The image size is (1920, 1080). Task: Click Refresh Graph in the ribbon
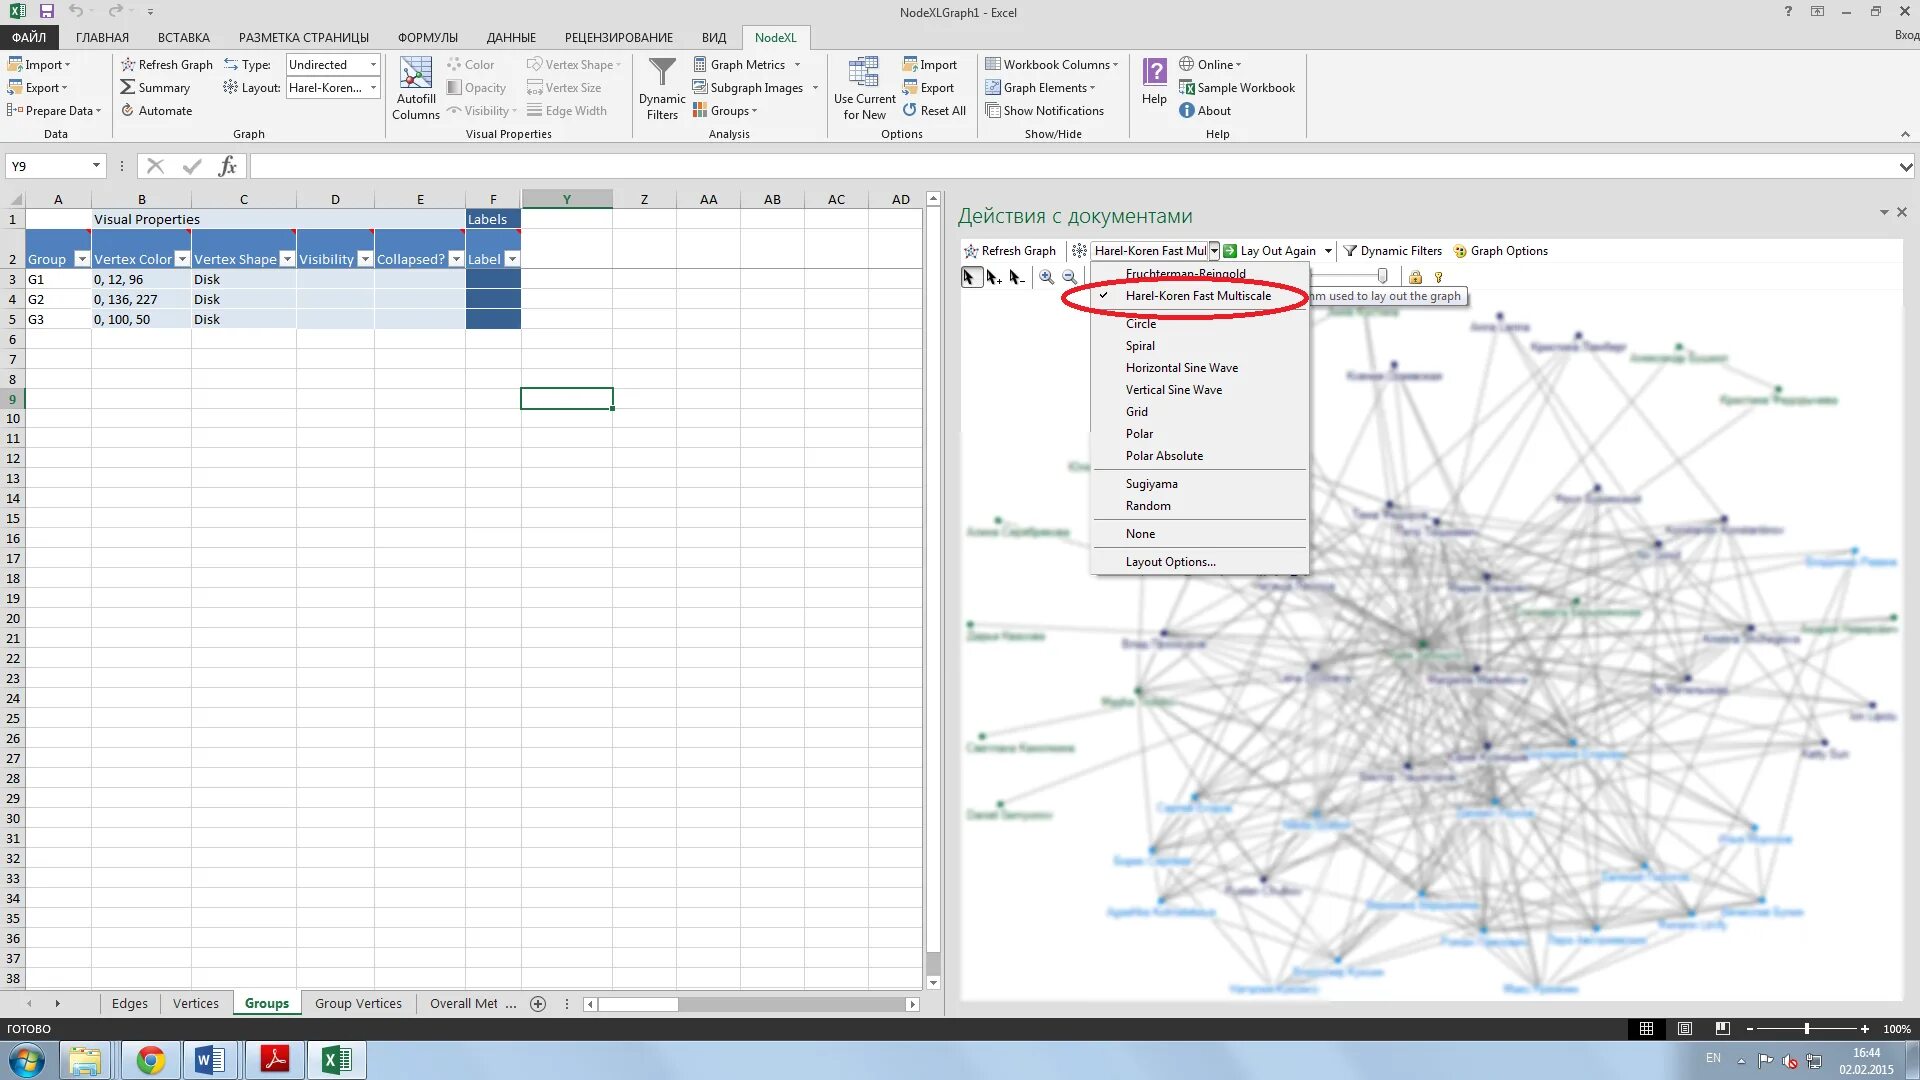(166, 64)
